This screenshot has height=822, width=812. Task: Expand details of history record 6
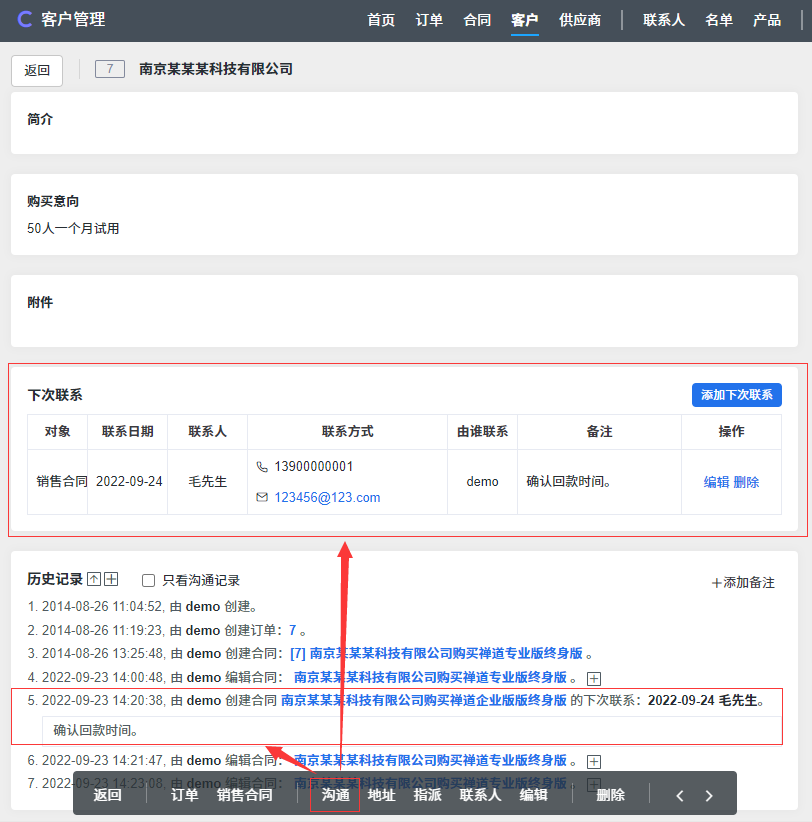coord(594,761)
